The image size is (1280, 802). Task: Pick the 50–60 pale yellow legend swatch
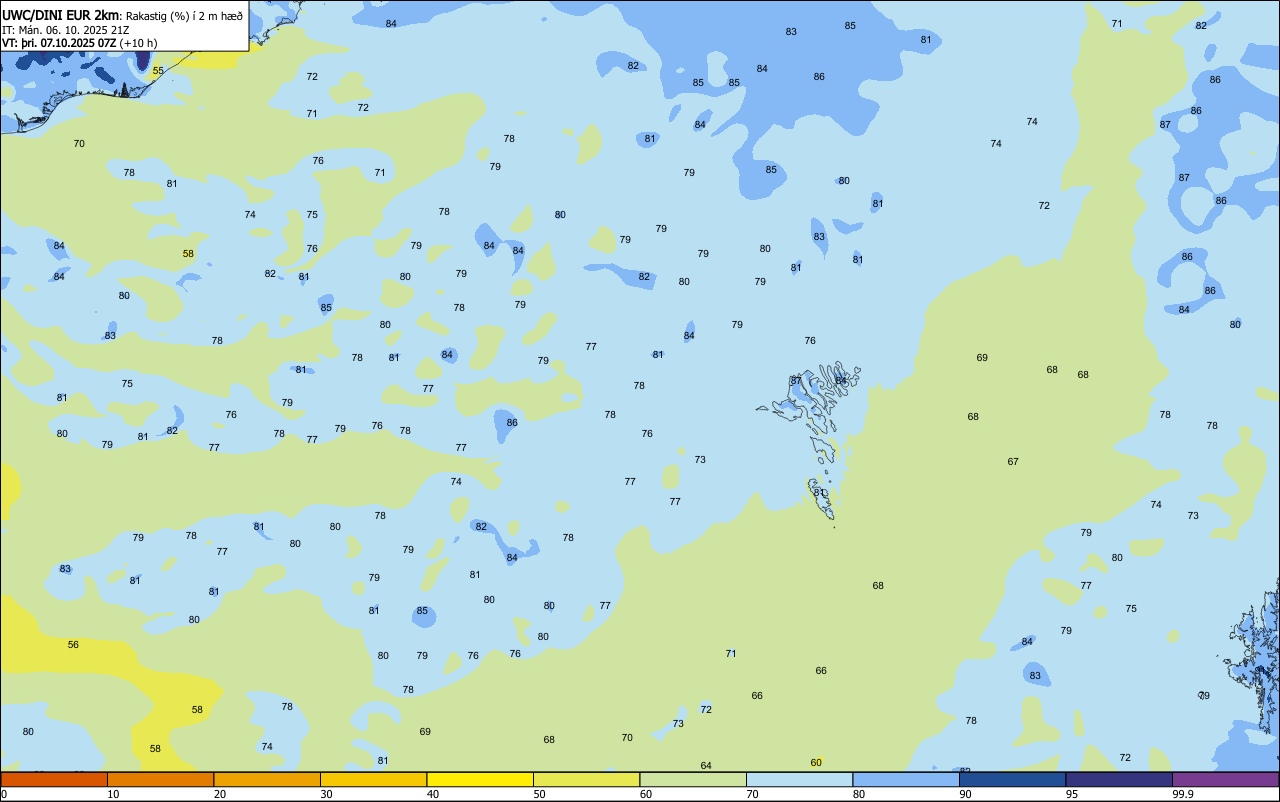[x=586, y=779]
